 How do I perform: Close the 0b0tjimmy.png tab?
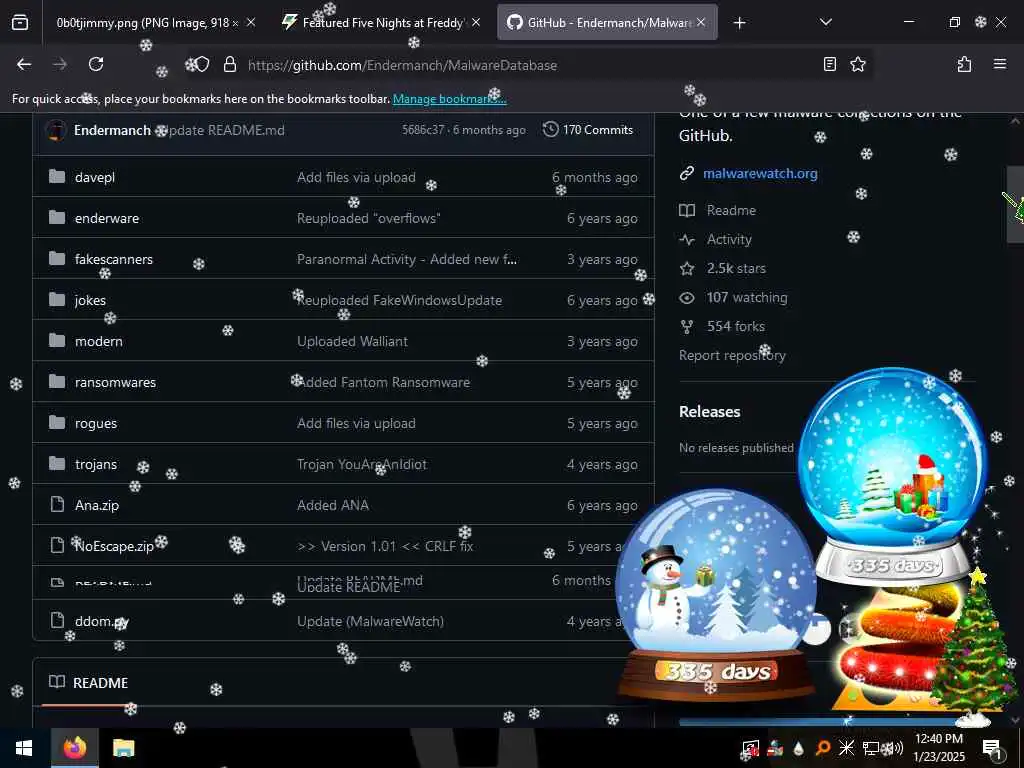[x=251, y=23]
